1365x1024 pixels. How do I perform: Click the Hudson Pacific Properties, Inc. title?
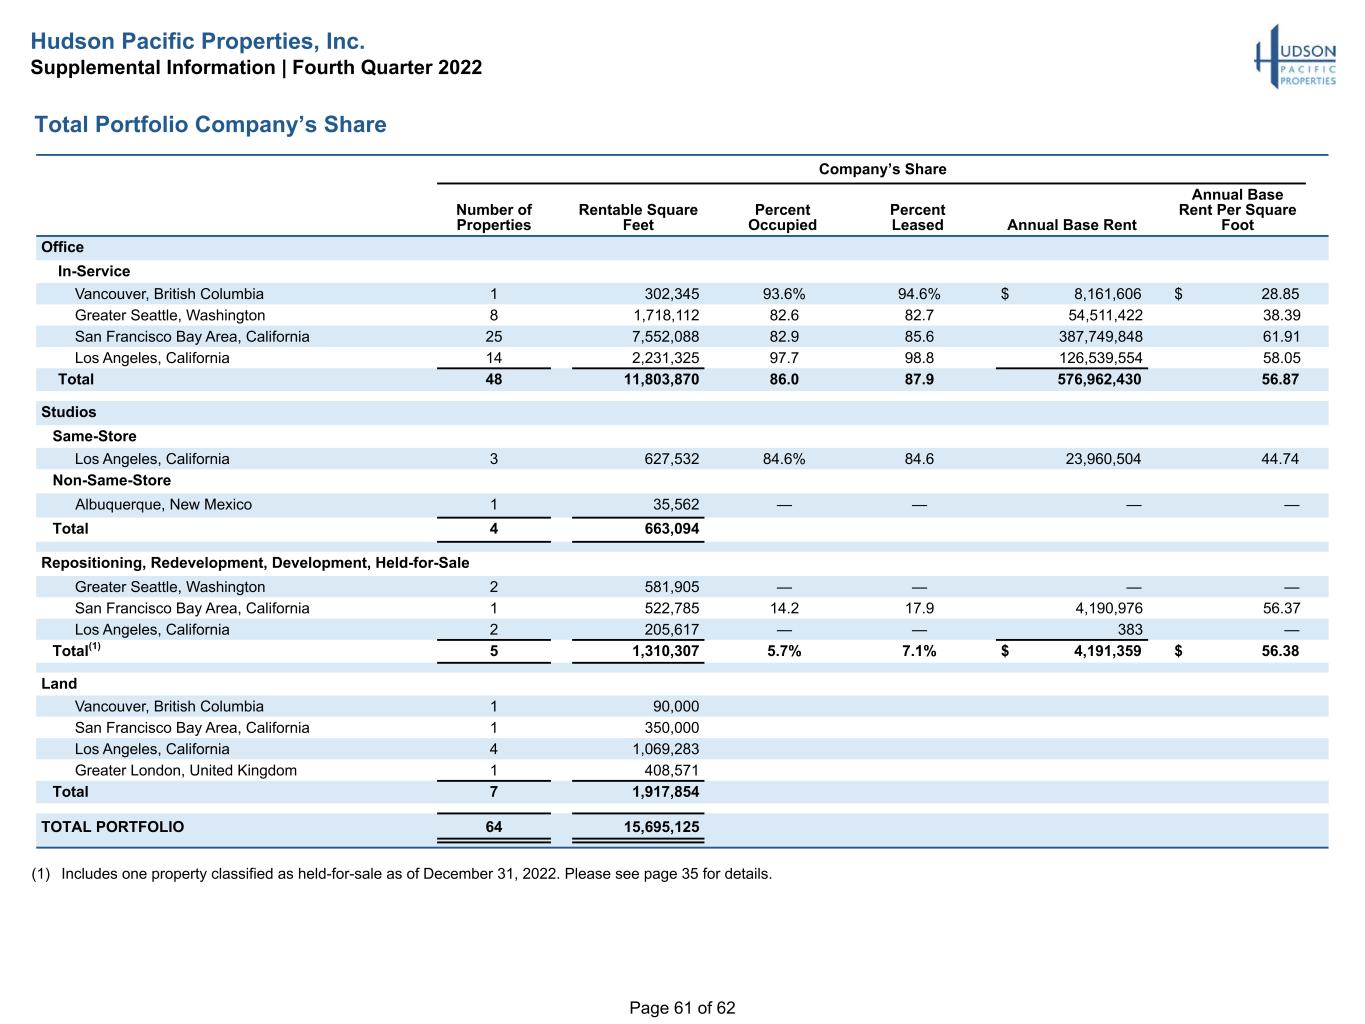coord(197,41)
